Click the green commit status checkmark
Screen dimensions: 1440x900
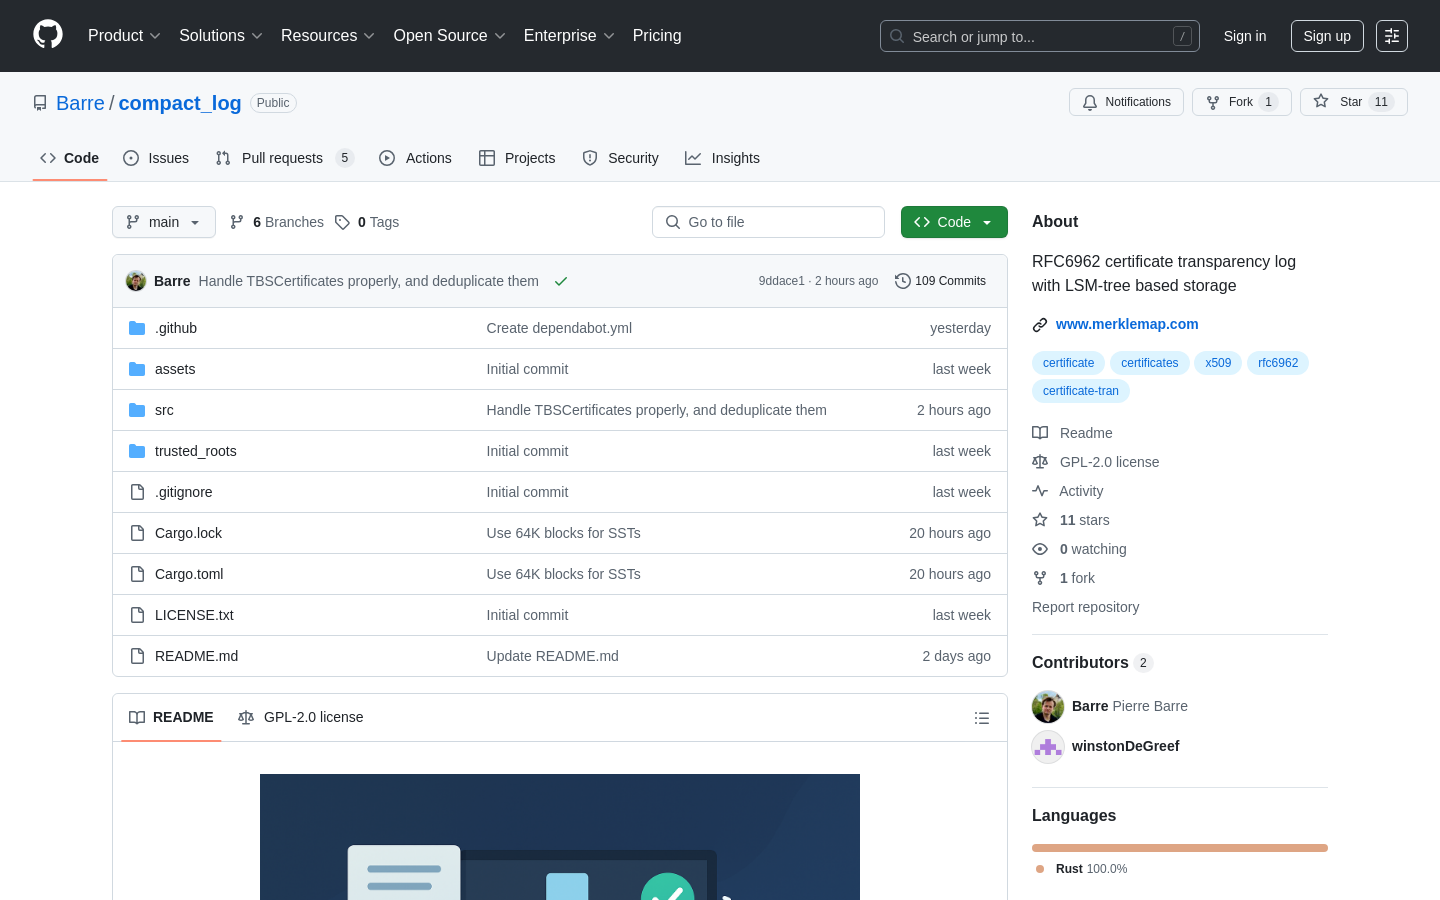coord(561,281)
